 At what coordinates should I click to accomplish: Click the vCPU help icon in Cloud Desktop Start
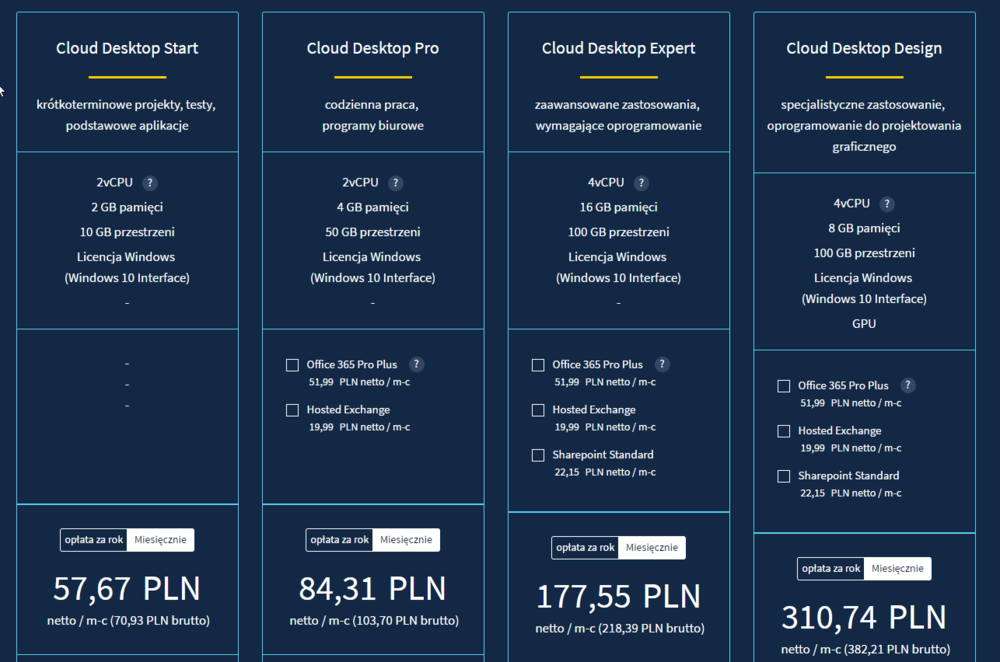pos(150,183)
